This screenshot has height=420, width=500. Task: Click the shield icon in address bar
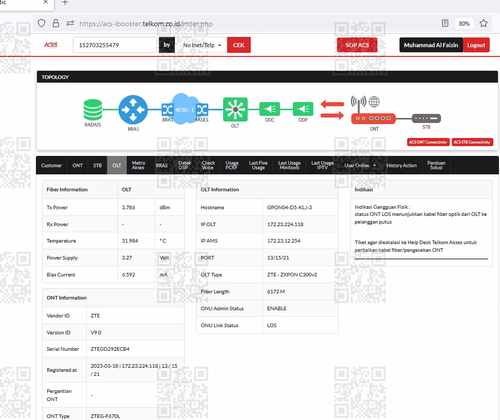41,23
